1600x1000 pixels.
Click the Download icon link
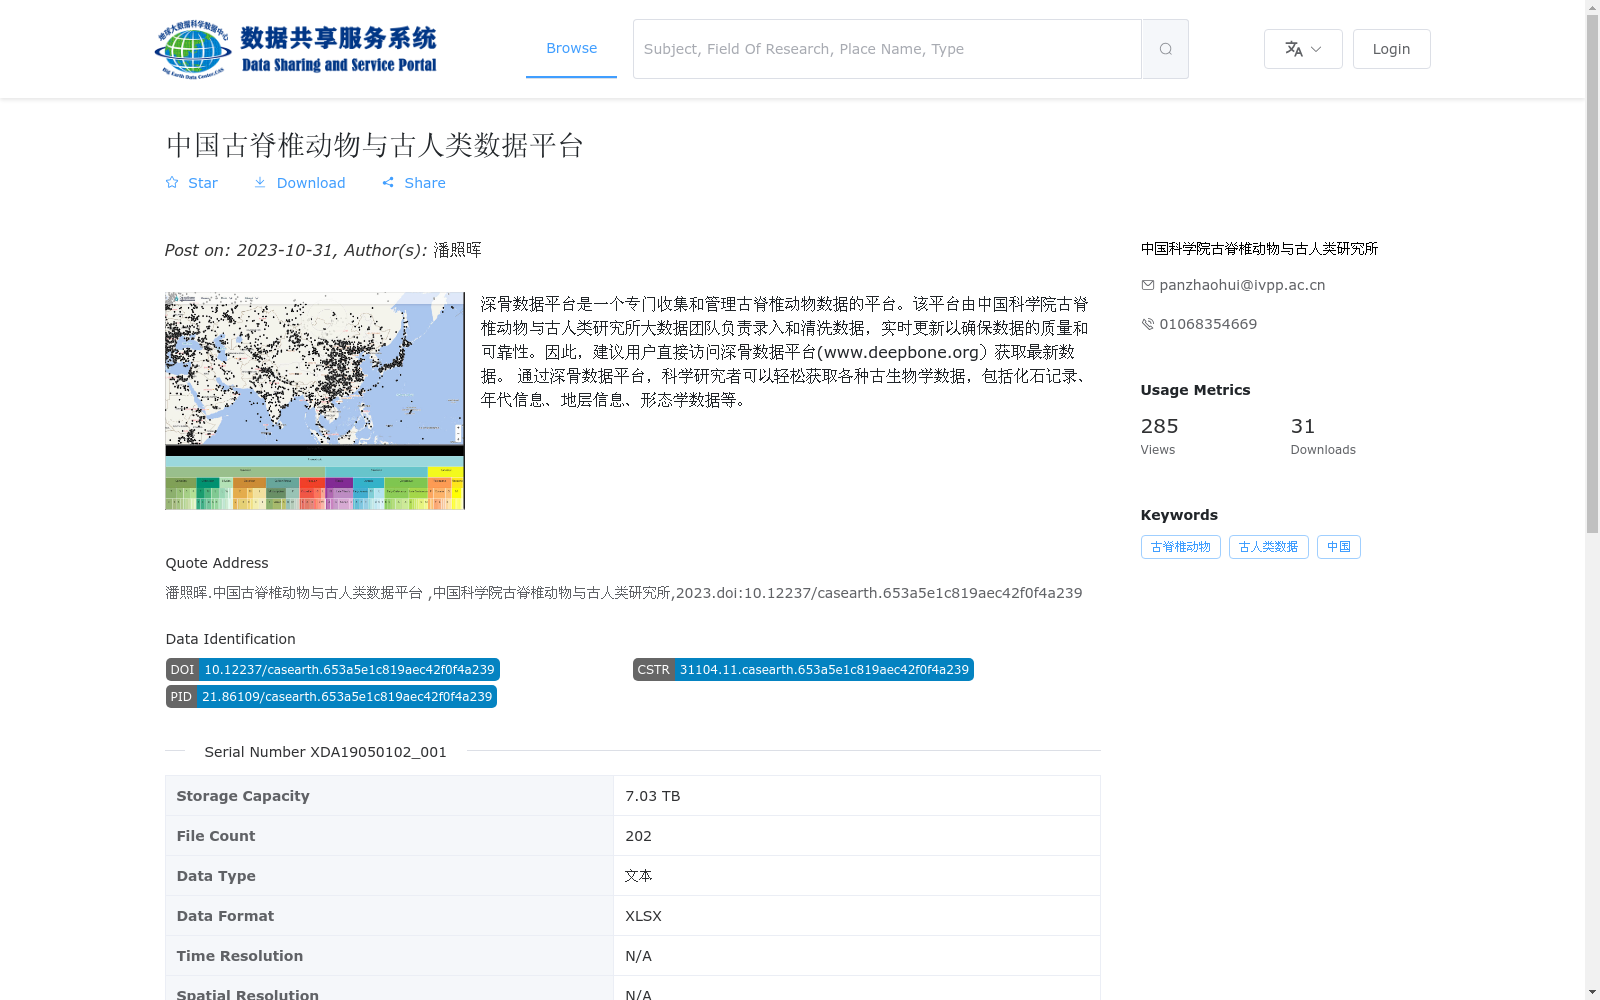[x=299, y=183]
